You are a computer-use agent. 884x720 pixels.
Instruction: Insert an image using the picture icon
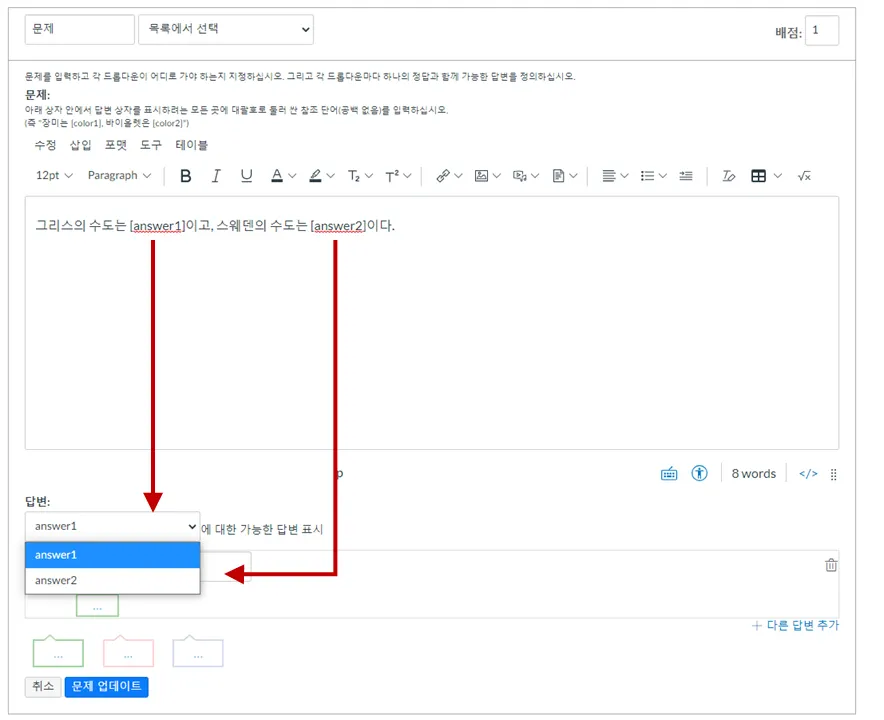481,176
